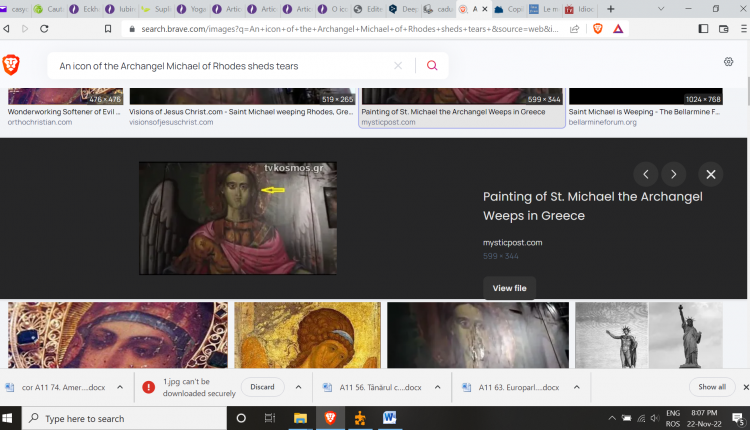
Task: Show previous image with left arrow
Action: pyautogui.click(x=646, y=174)
